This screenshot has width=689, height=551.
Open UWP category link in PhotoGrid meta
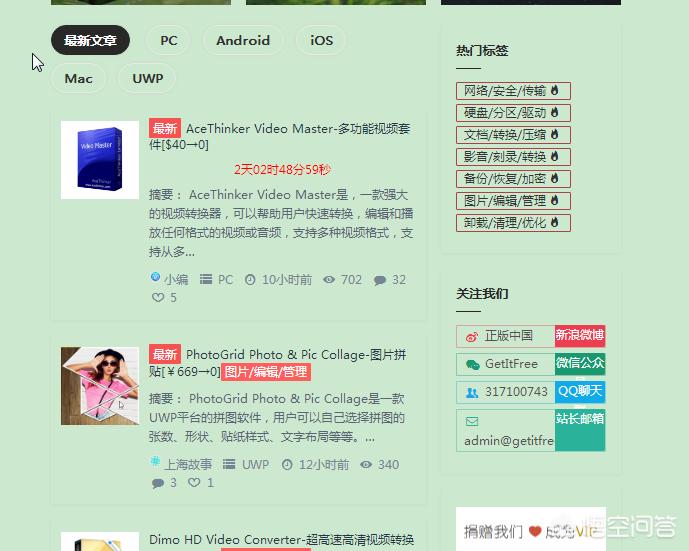point(255,464)
